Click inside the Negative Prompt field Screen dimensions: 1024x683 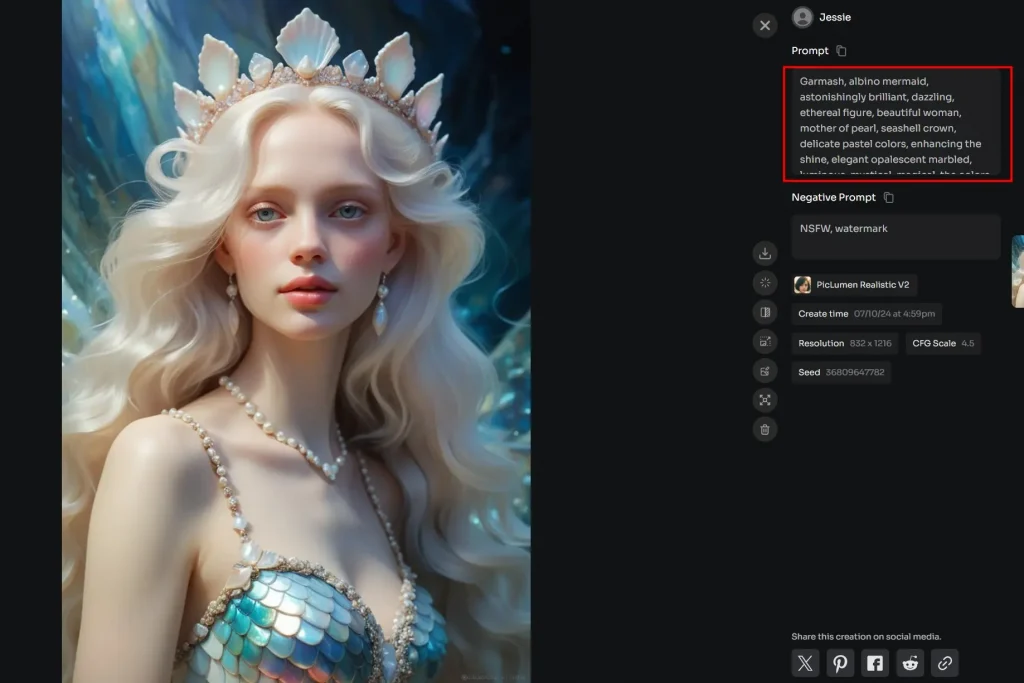tap(895, 236)
